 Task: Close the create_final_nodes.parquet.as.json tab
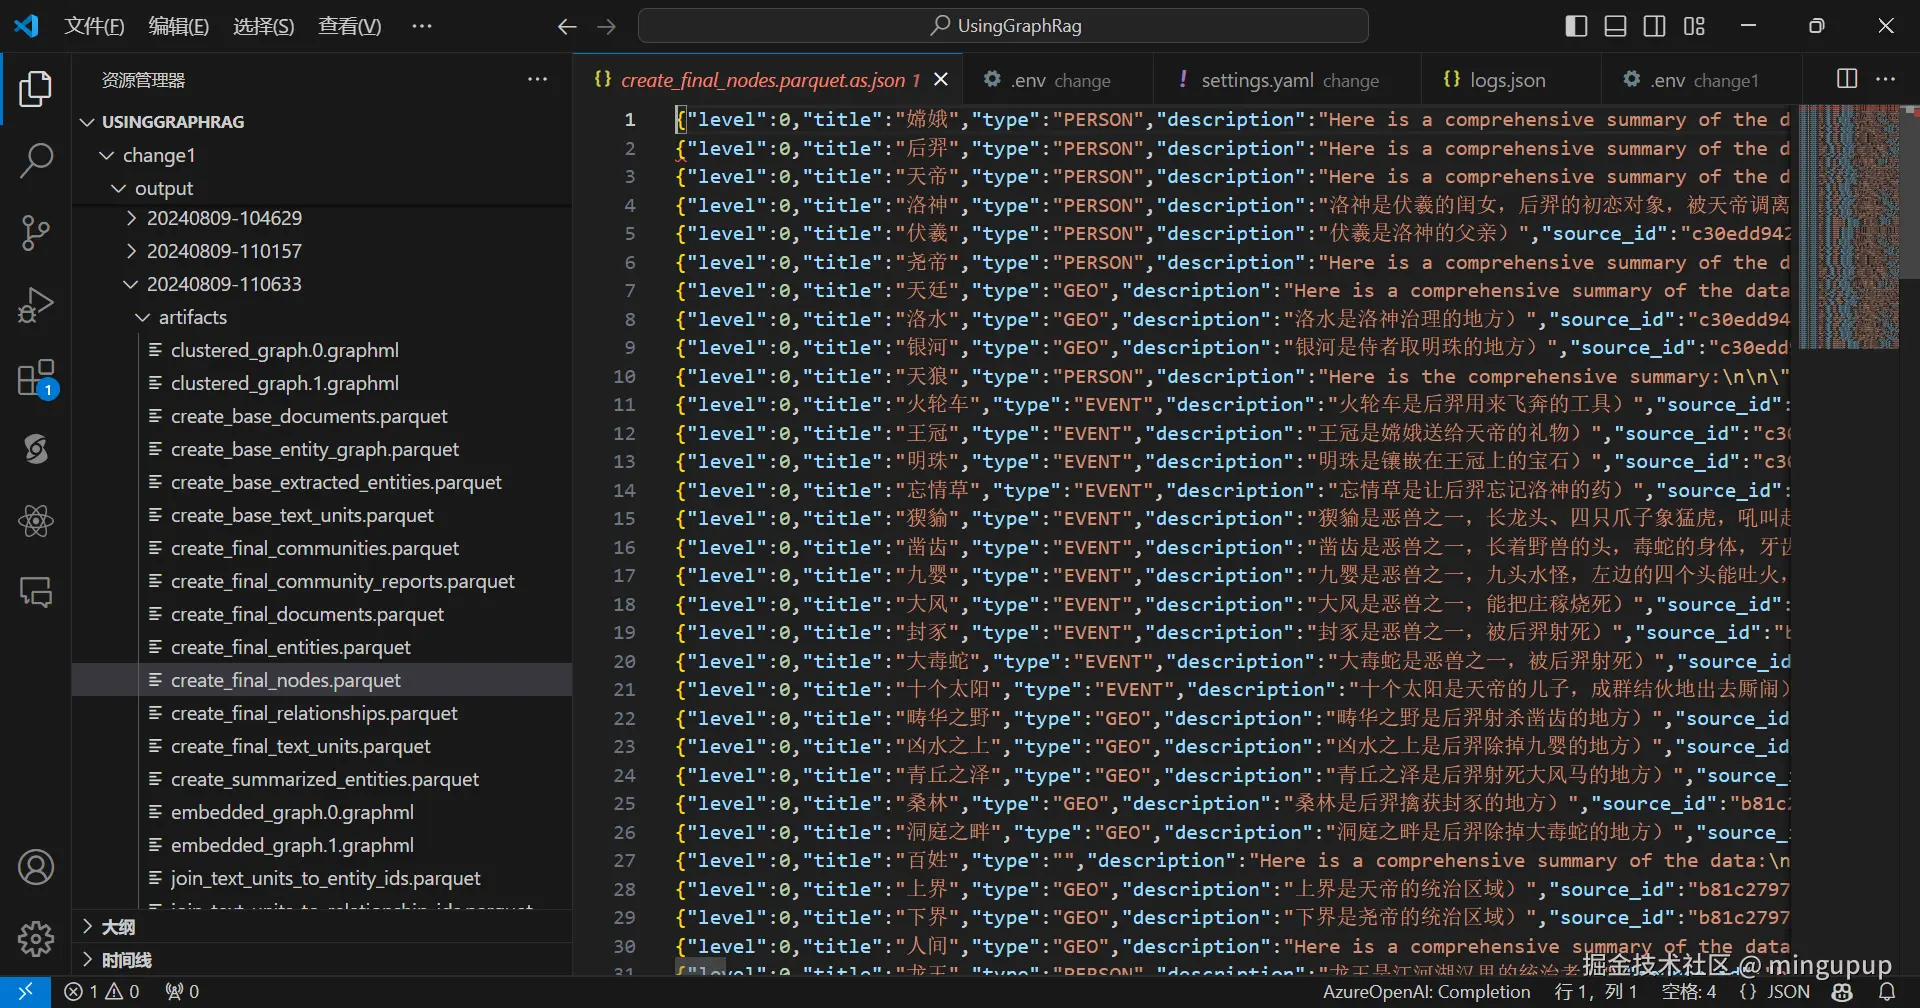click(941, 79)
